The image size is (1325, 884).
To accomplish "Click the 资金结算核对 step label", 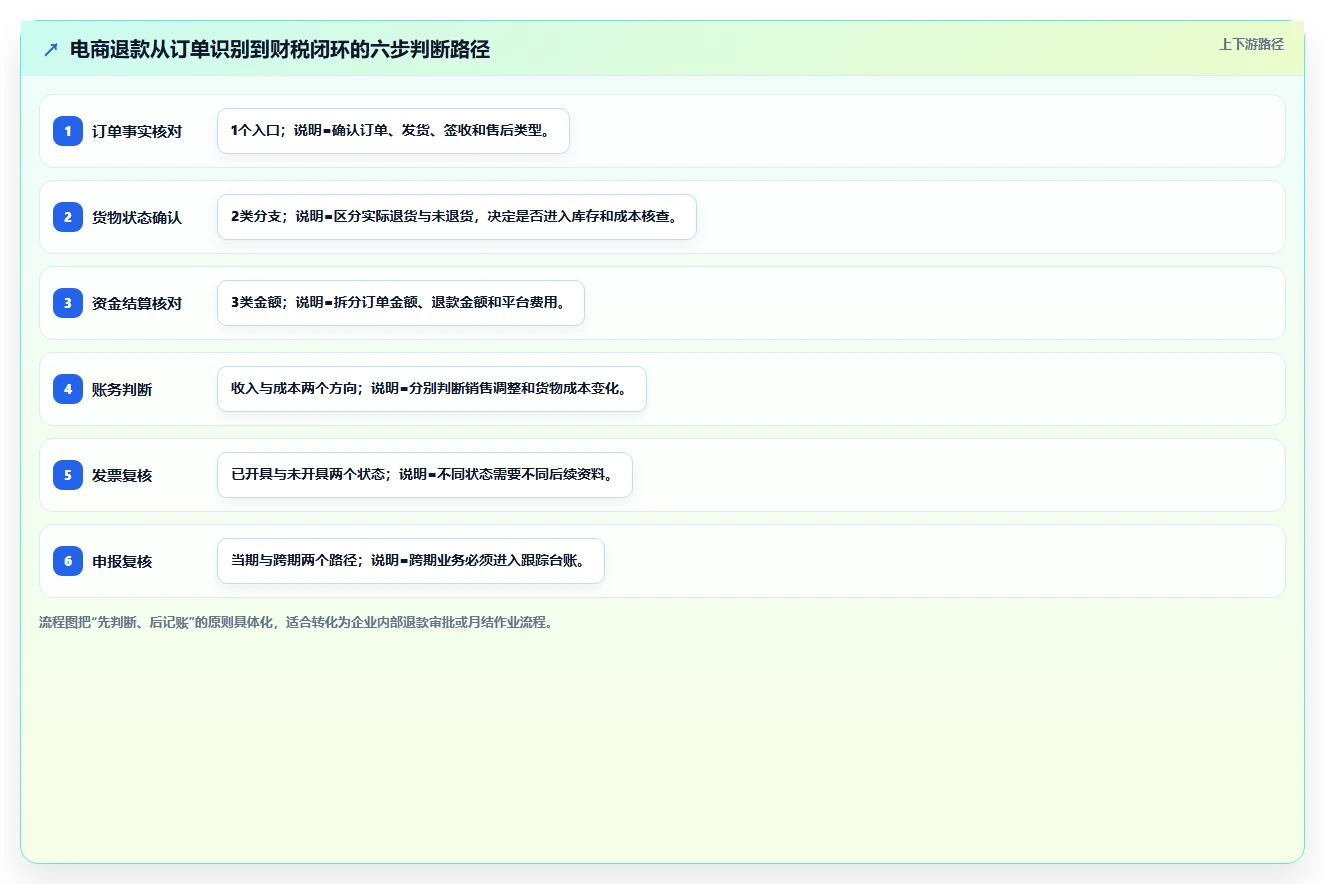I will (x=137, y=304).
